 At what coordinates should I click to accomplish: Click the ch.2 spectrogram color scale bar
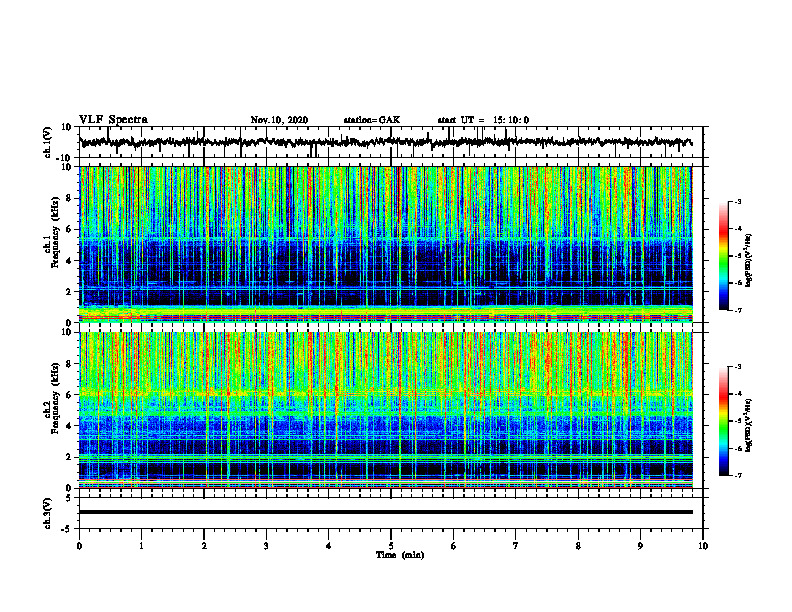723,421
